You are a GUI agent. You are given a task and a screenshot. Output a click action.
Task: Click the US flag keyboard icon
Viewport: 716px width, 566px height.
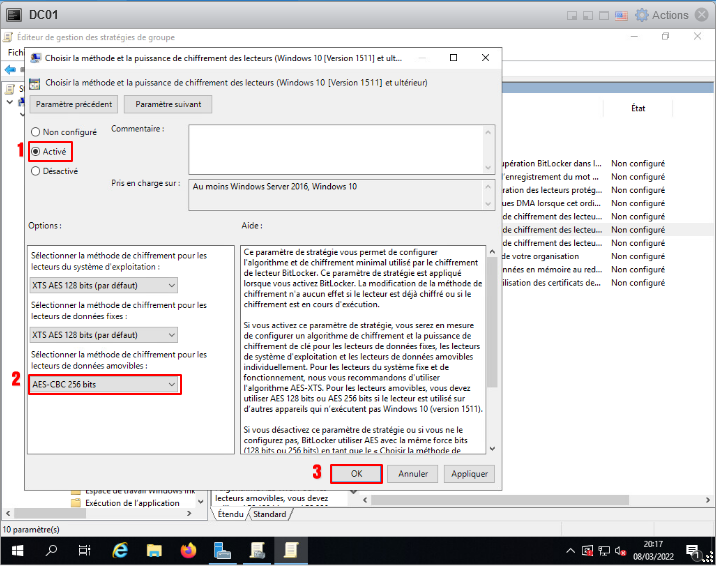(620, 15)
